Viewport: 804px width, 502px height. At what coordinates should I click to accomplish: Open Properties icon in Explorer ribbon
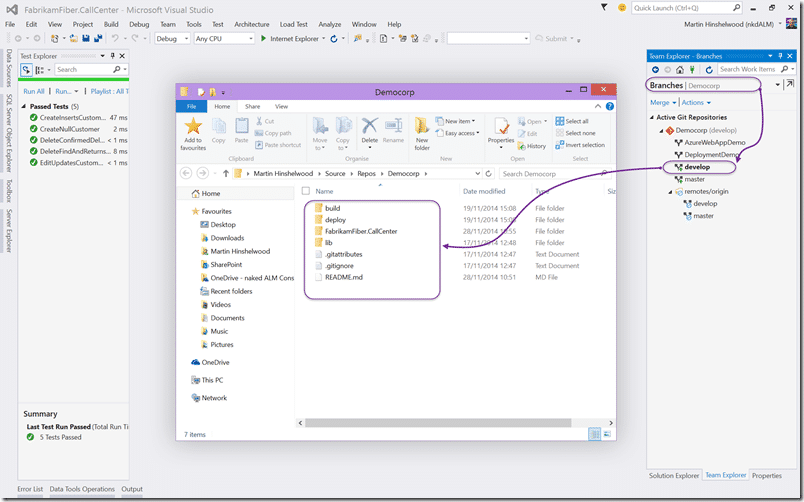[501, 126]
